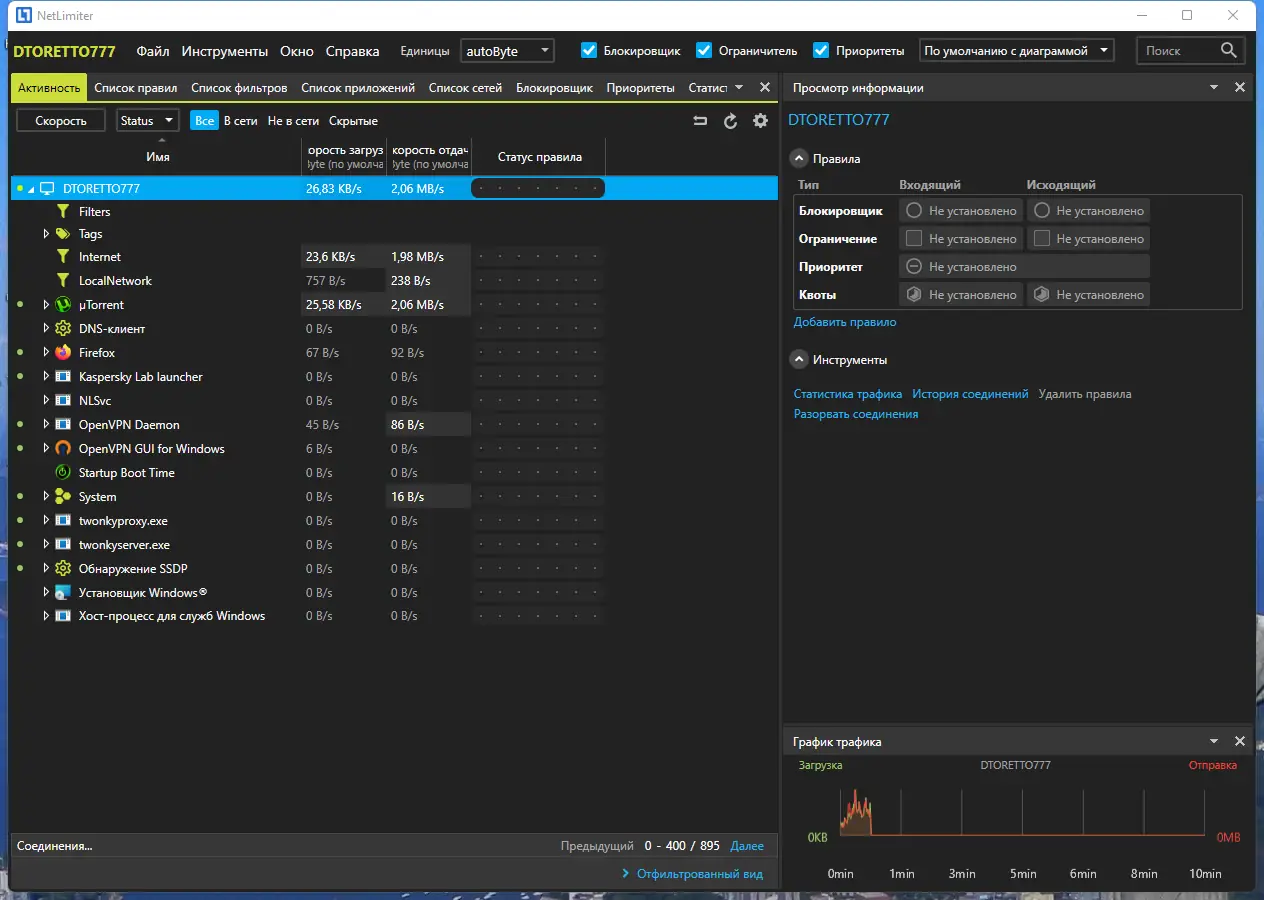Toggle the Ограничитель checkbox
This screenshot has height=900, width=1264.
(704, 50)
